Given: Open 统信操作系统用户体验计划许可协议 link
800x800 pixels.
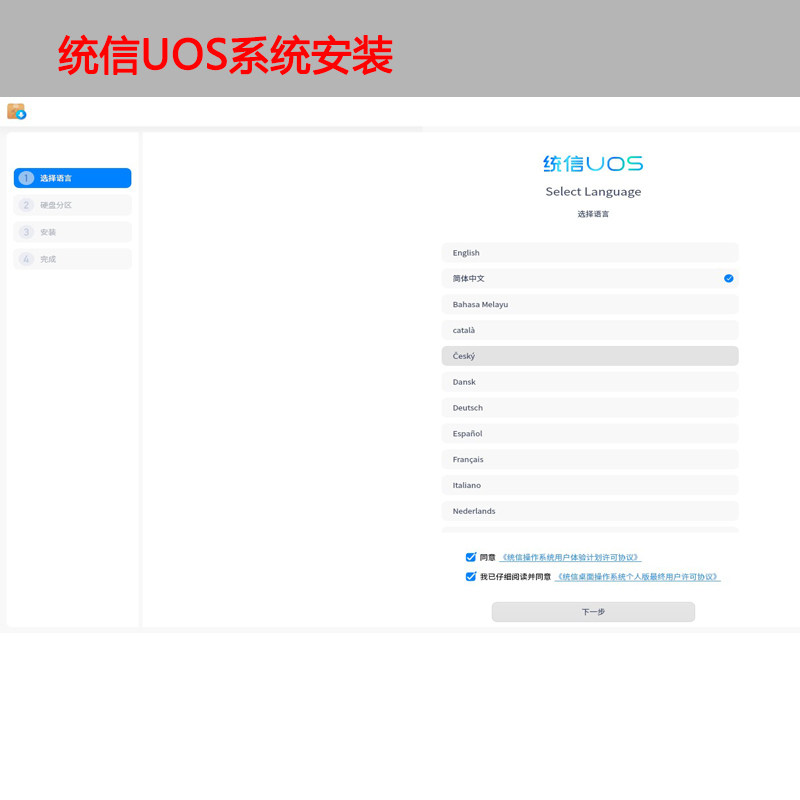Looking at the screenshot, I should click(x=570, y=557).
